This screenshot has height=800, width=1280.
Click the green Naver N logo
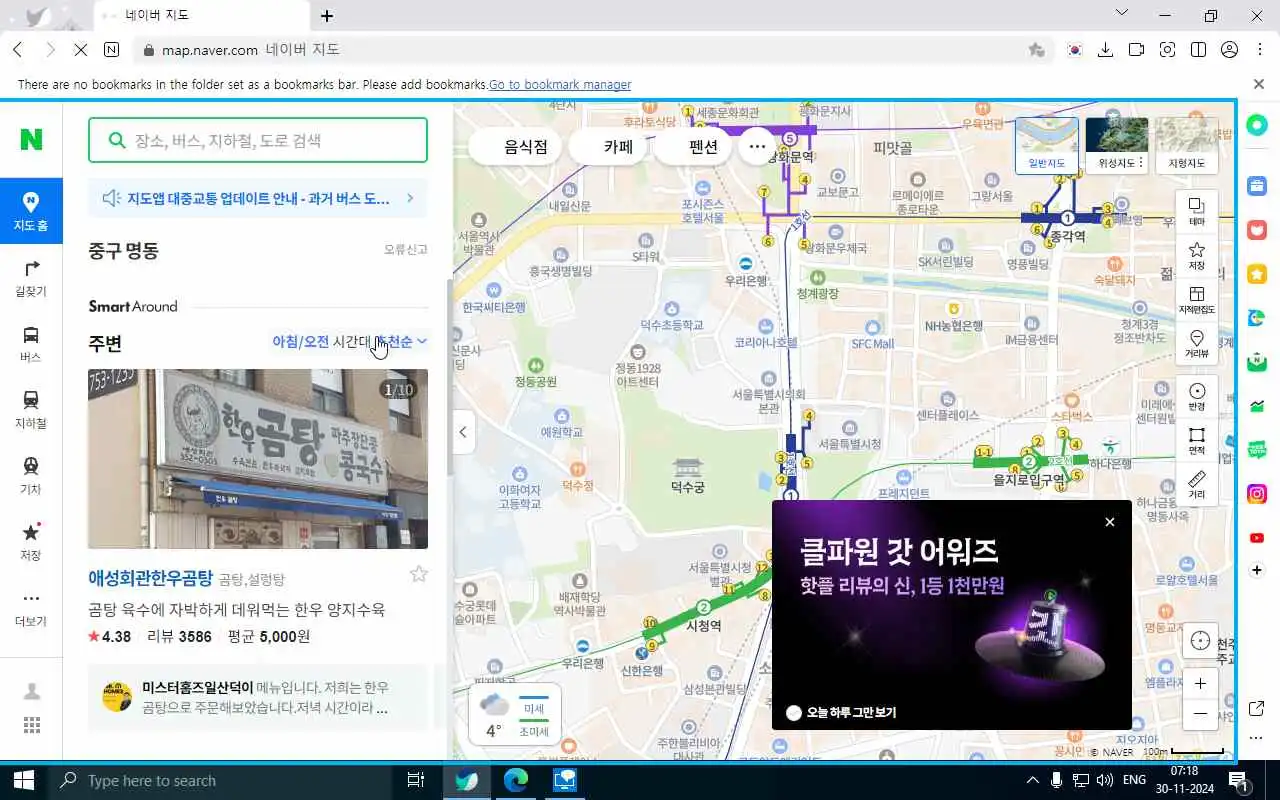click(x=31, y=139)
